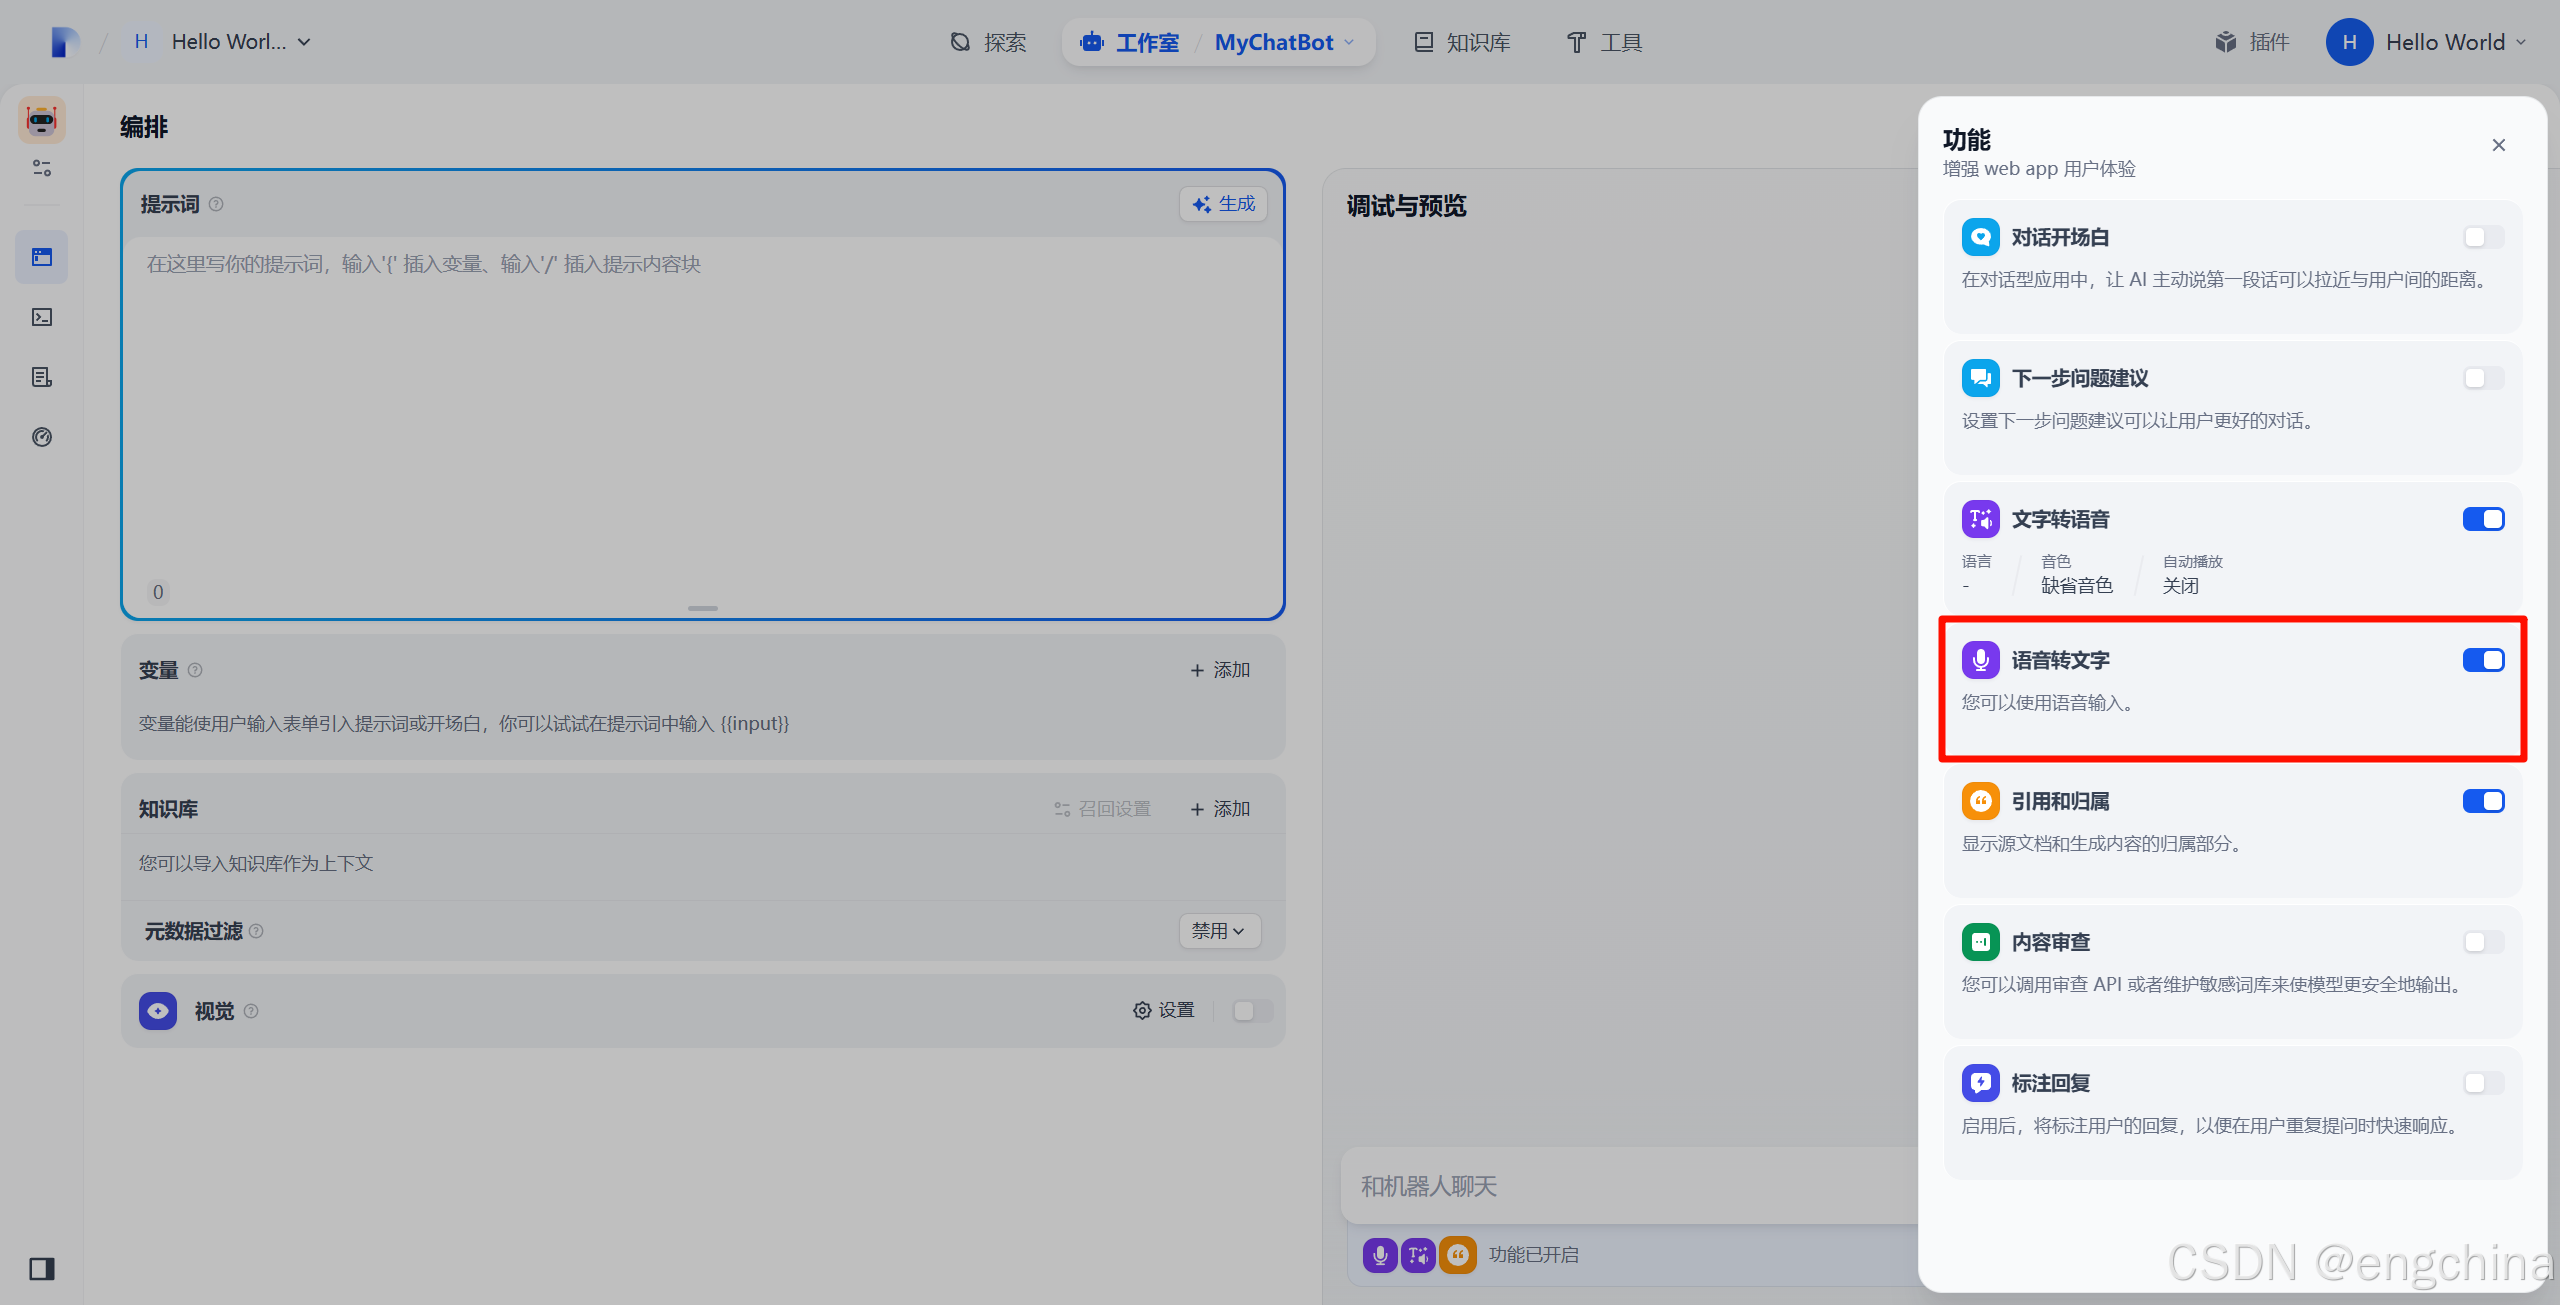Click microphone icon in enabled features bar

(1380, 1255)
